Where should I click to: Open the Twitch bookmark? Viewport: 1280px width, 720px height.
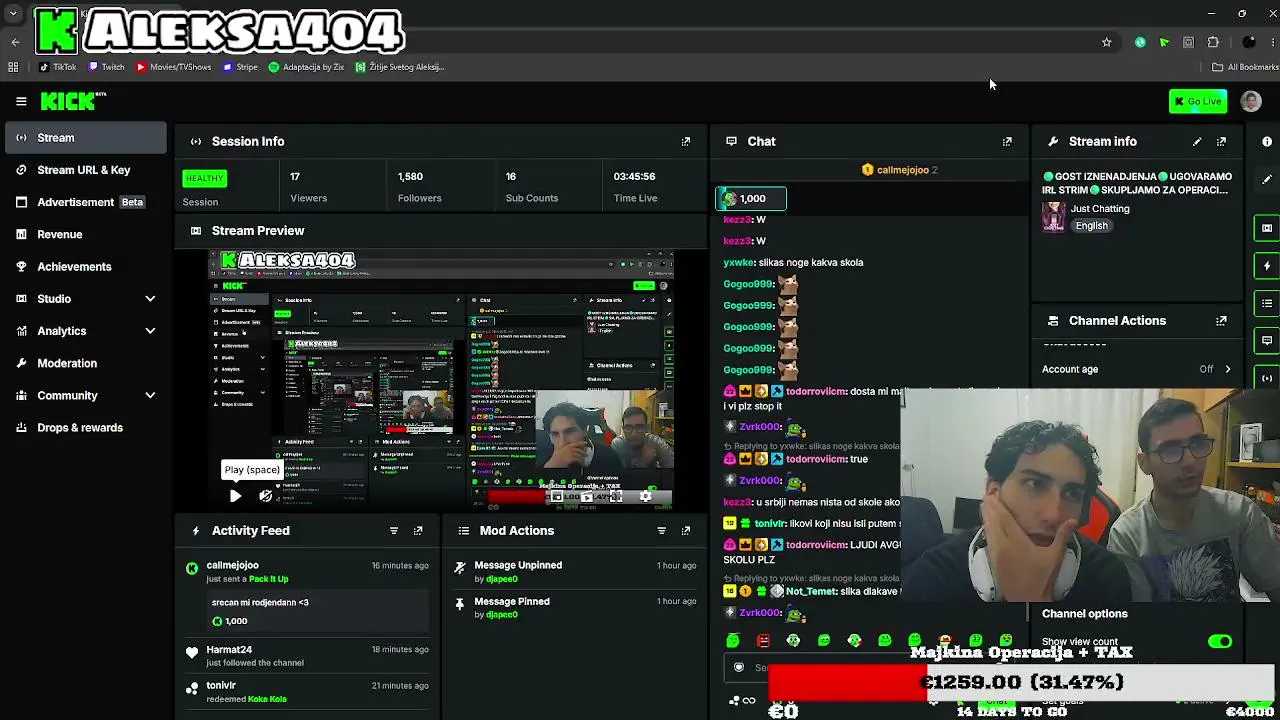coord(106,67)
